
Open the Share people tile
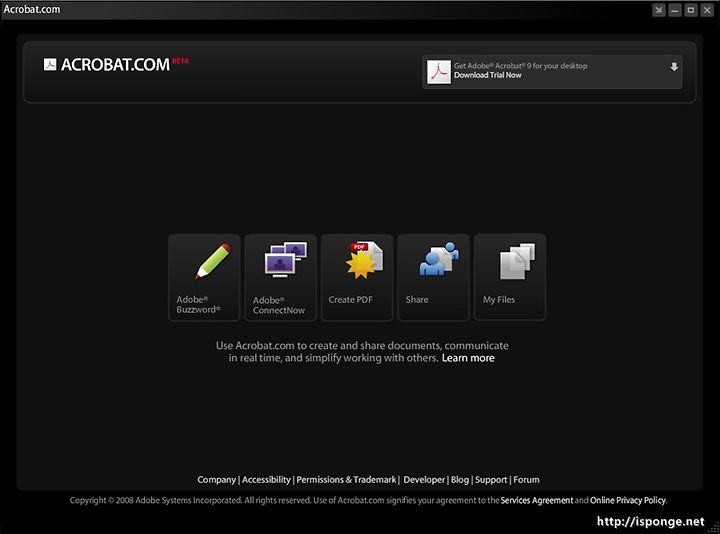coord(433,277)
